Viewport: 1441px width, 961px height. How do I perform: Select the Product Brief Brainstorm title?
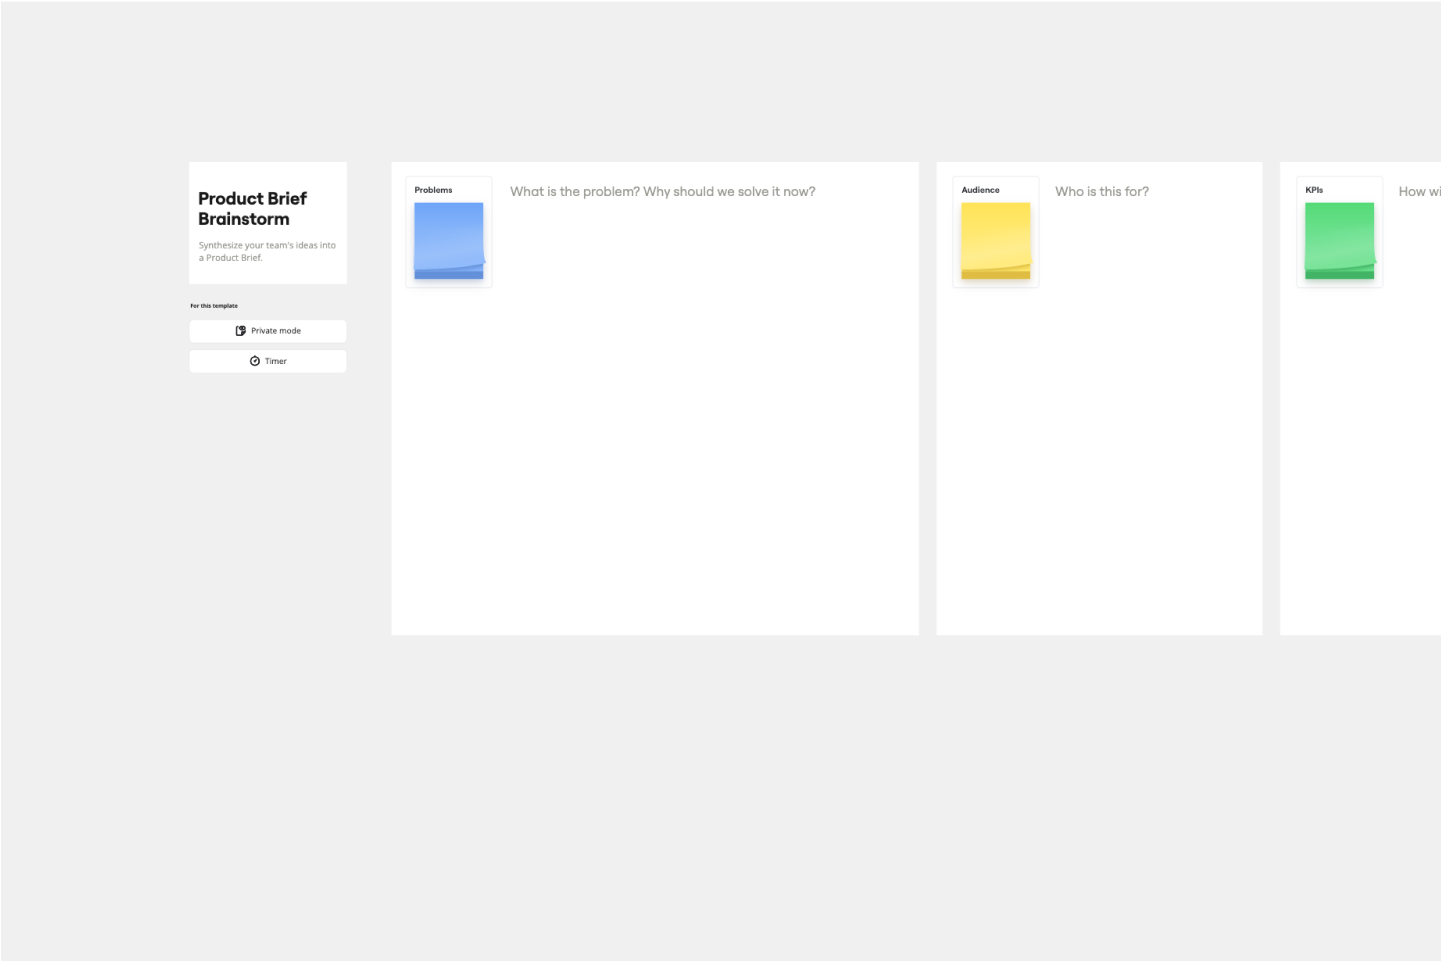click(252, 208)
